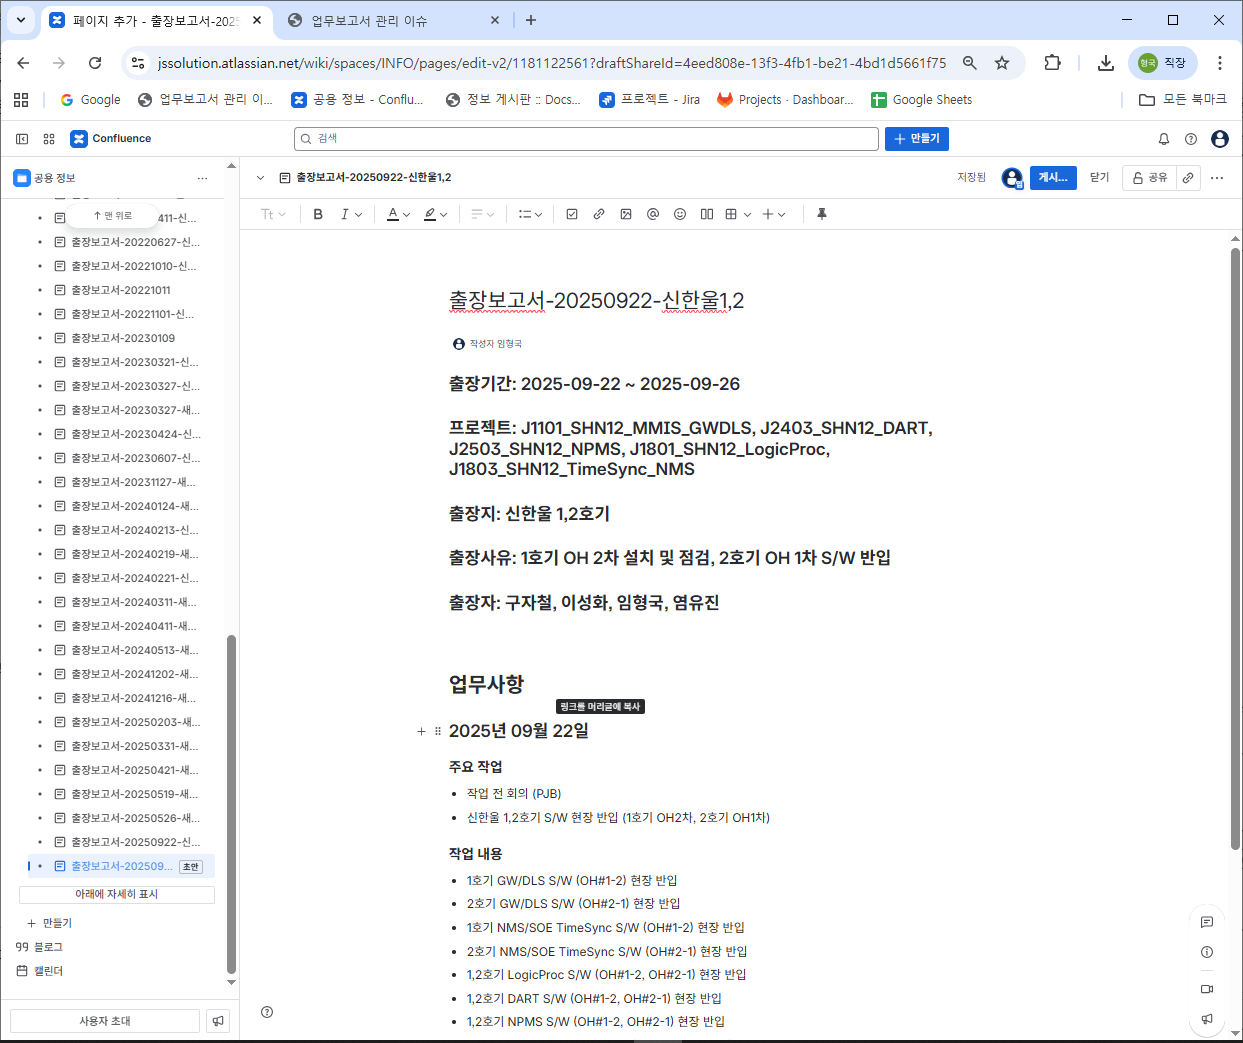This screenshot has height=1043, width=1243.
Task: Open the Google Sheets bookmark
Action: click(x=921, y=100)
